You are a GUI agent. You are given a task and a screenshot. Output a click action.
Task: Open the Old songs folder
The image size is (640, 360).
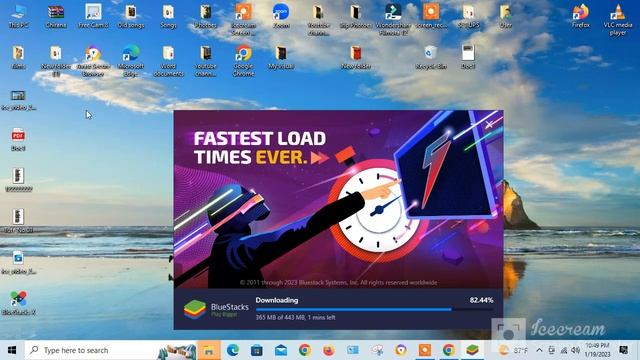tap(131, 16)
